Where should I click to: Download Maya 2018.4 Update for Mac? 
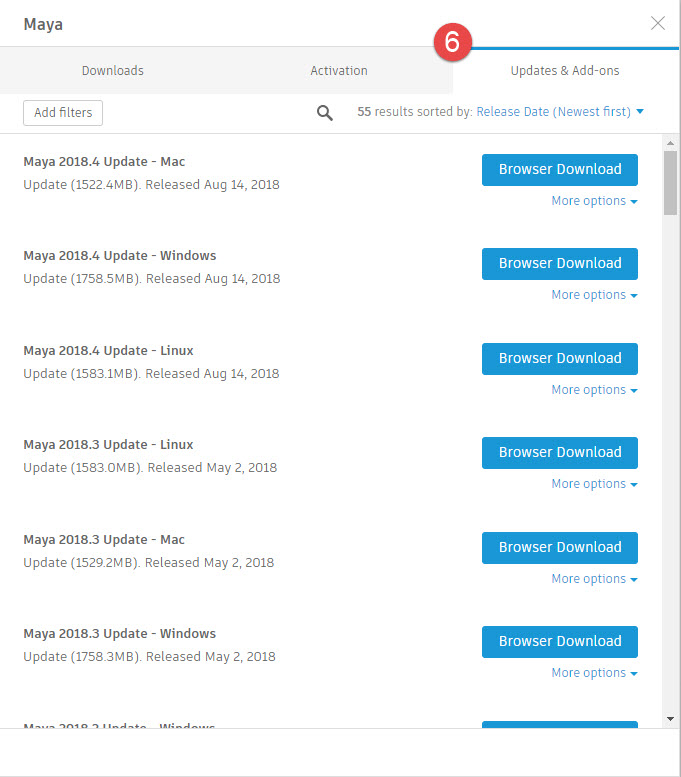pos(560,169)
